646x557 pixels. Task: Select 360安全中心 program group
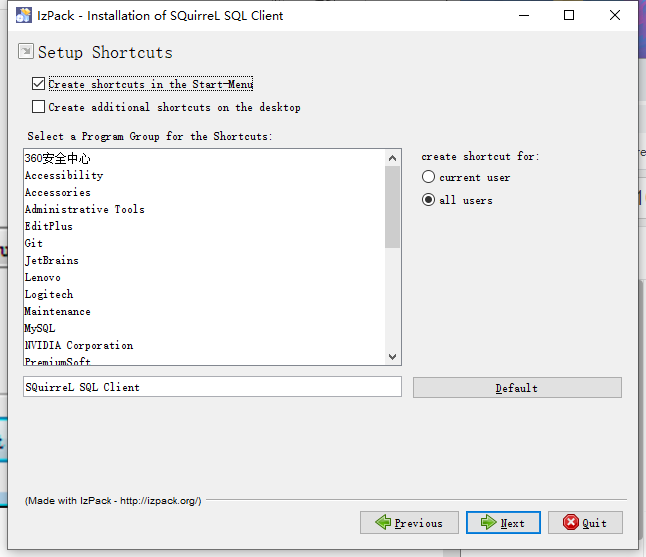[204, 158]
